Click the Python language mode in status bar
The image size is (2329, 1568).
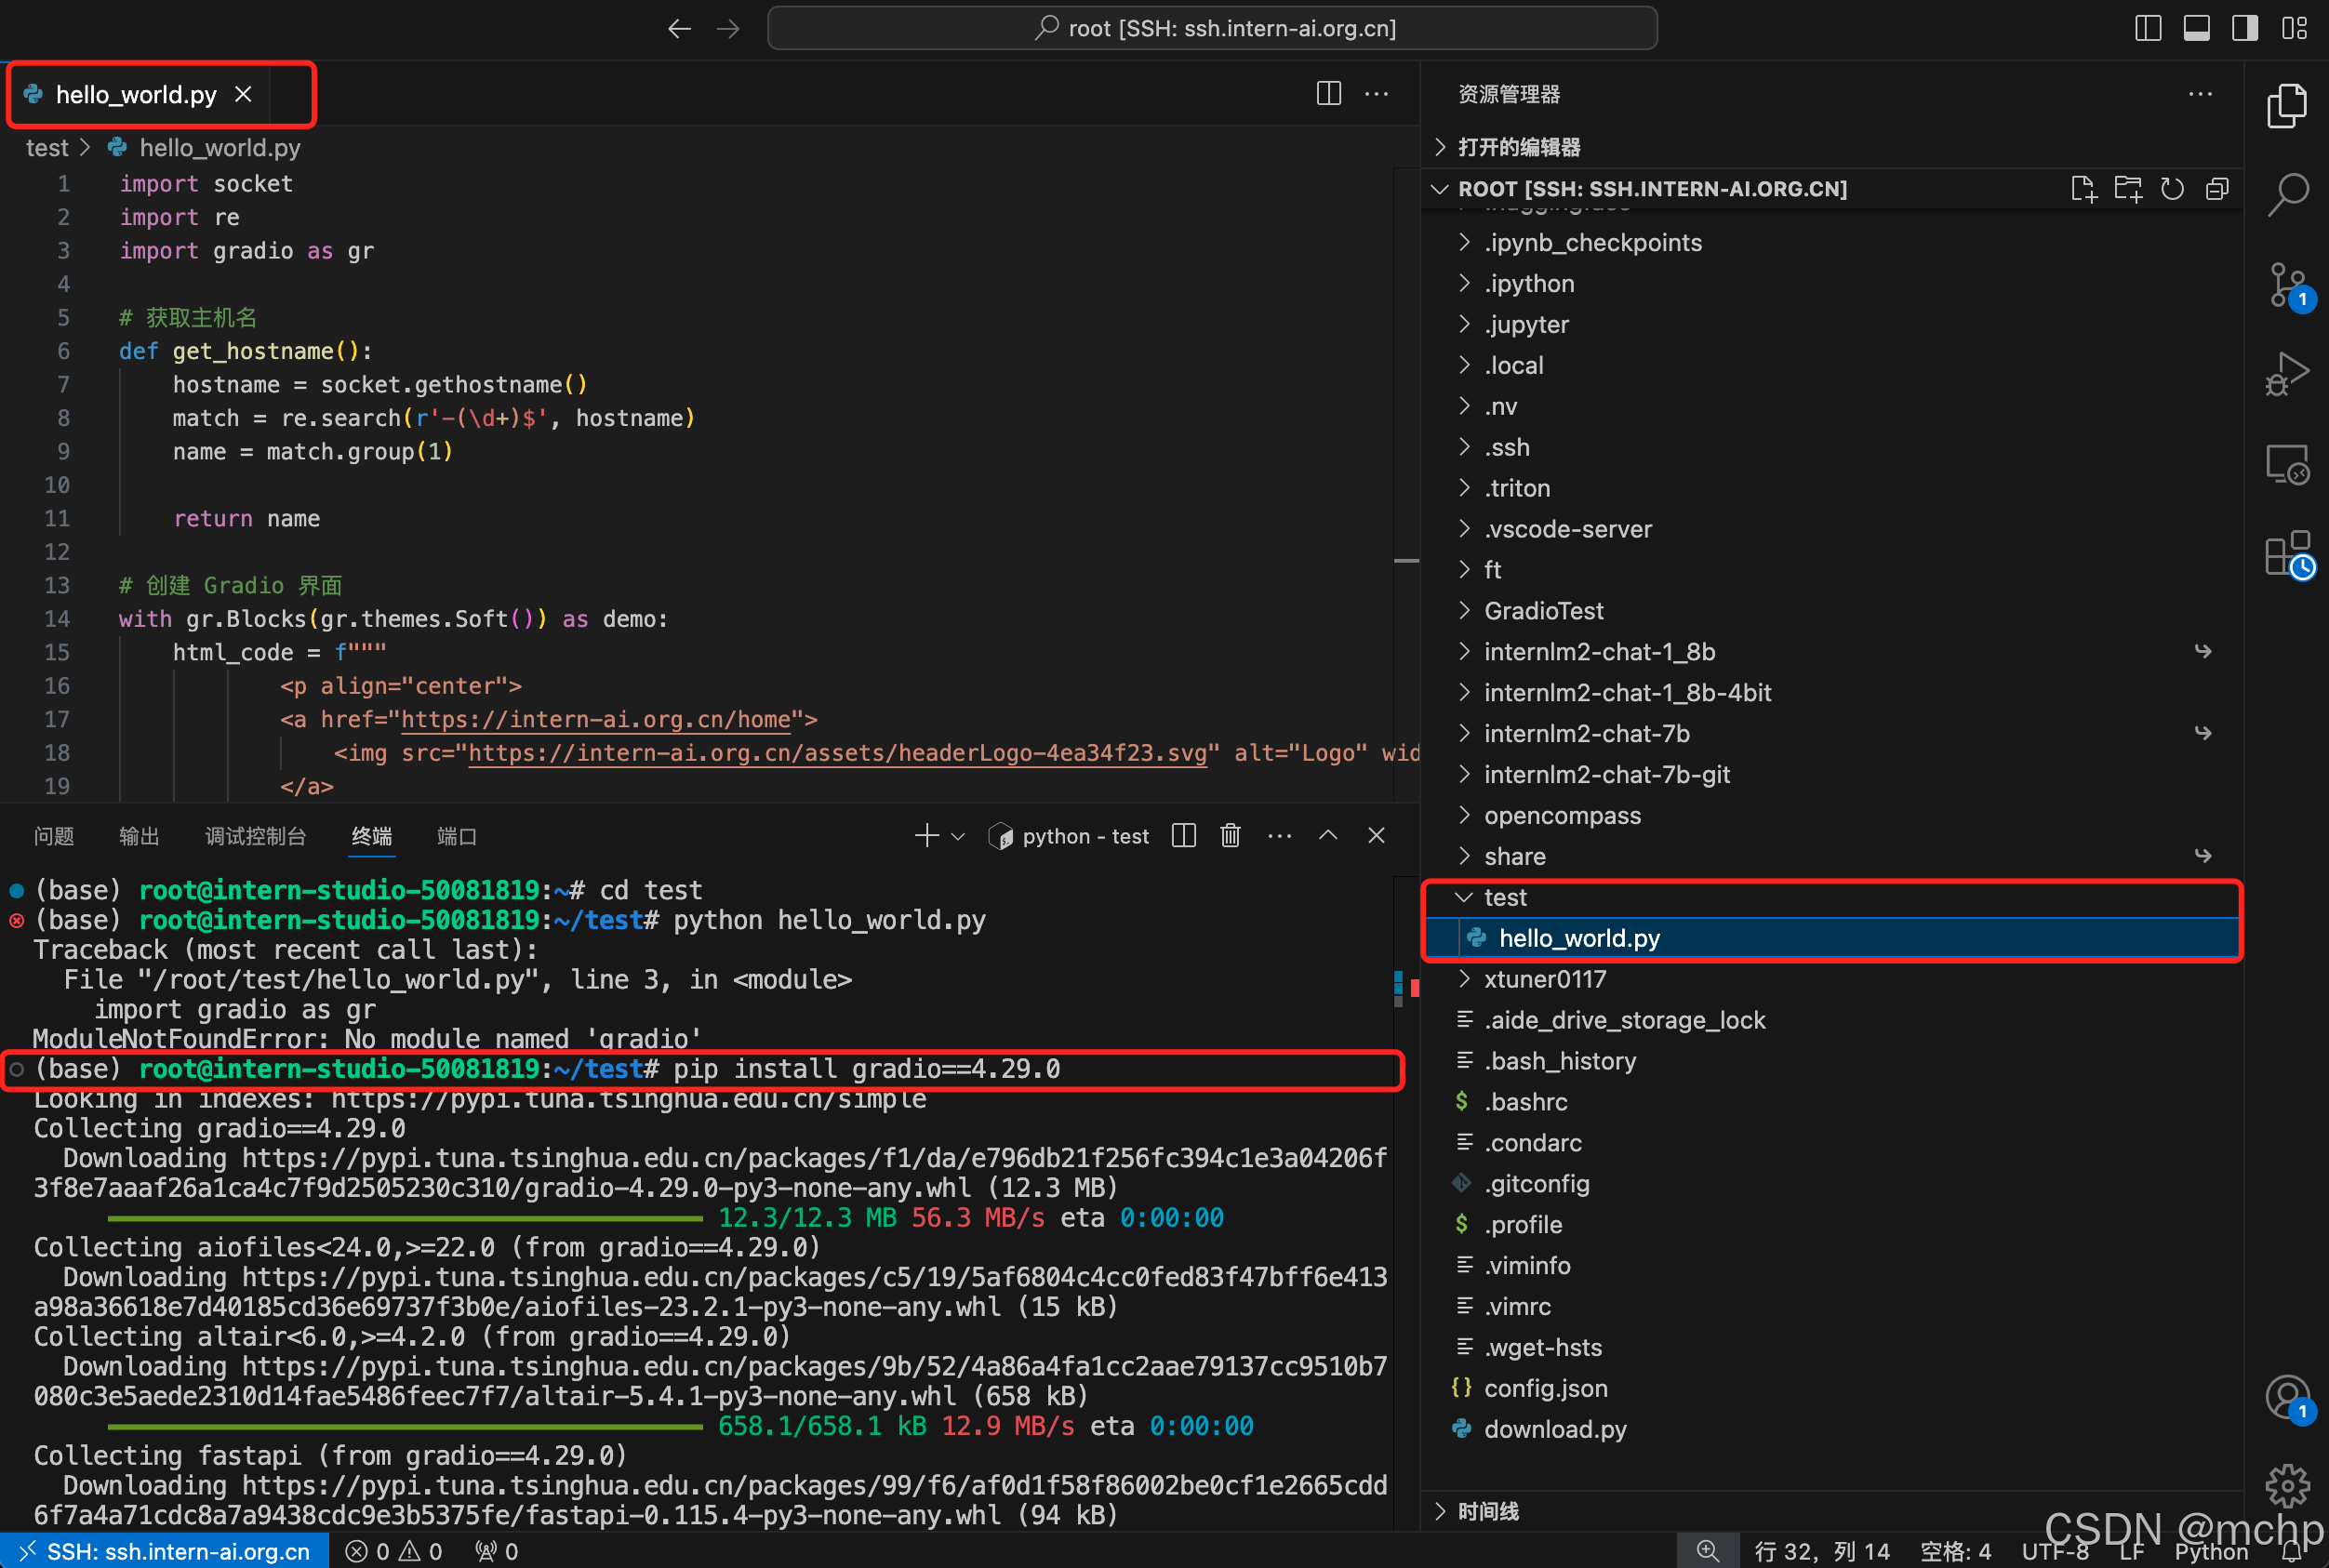point(2210,1551)
